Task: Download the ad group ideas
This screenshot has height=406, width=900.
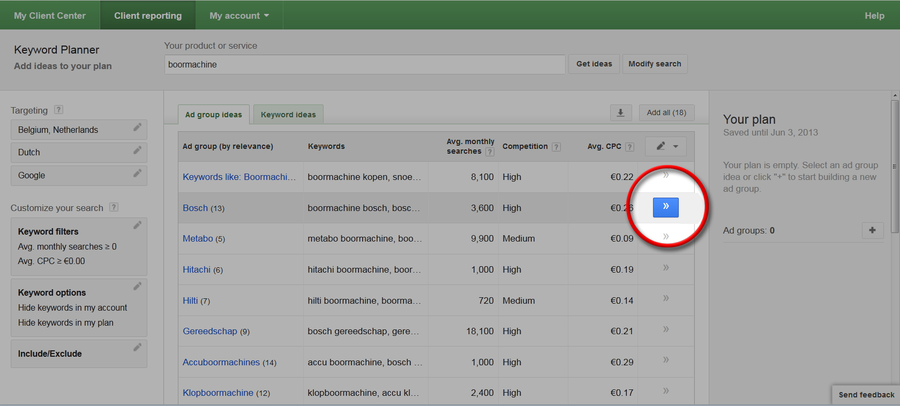Action: click(x=621, y=113)
